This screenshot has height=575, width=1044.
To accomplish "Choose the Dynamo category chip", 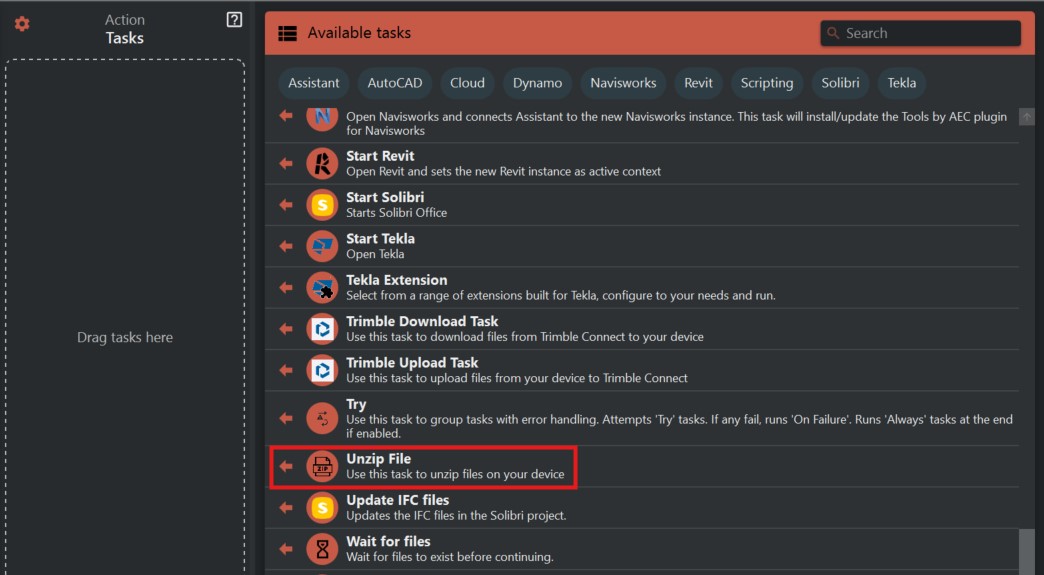I will click(x=537, y=83).
